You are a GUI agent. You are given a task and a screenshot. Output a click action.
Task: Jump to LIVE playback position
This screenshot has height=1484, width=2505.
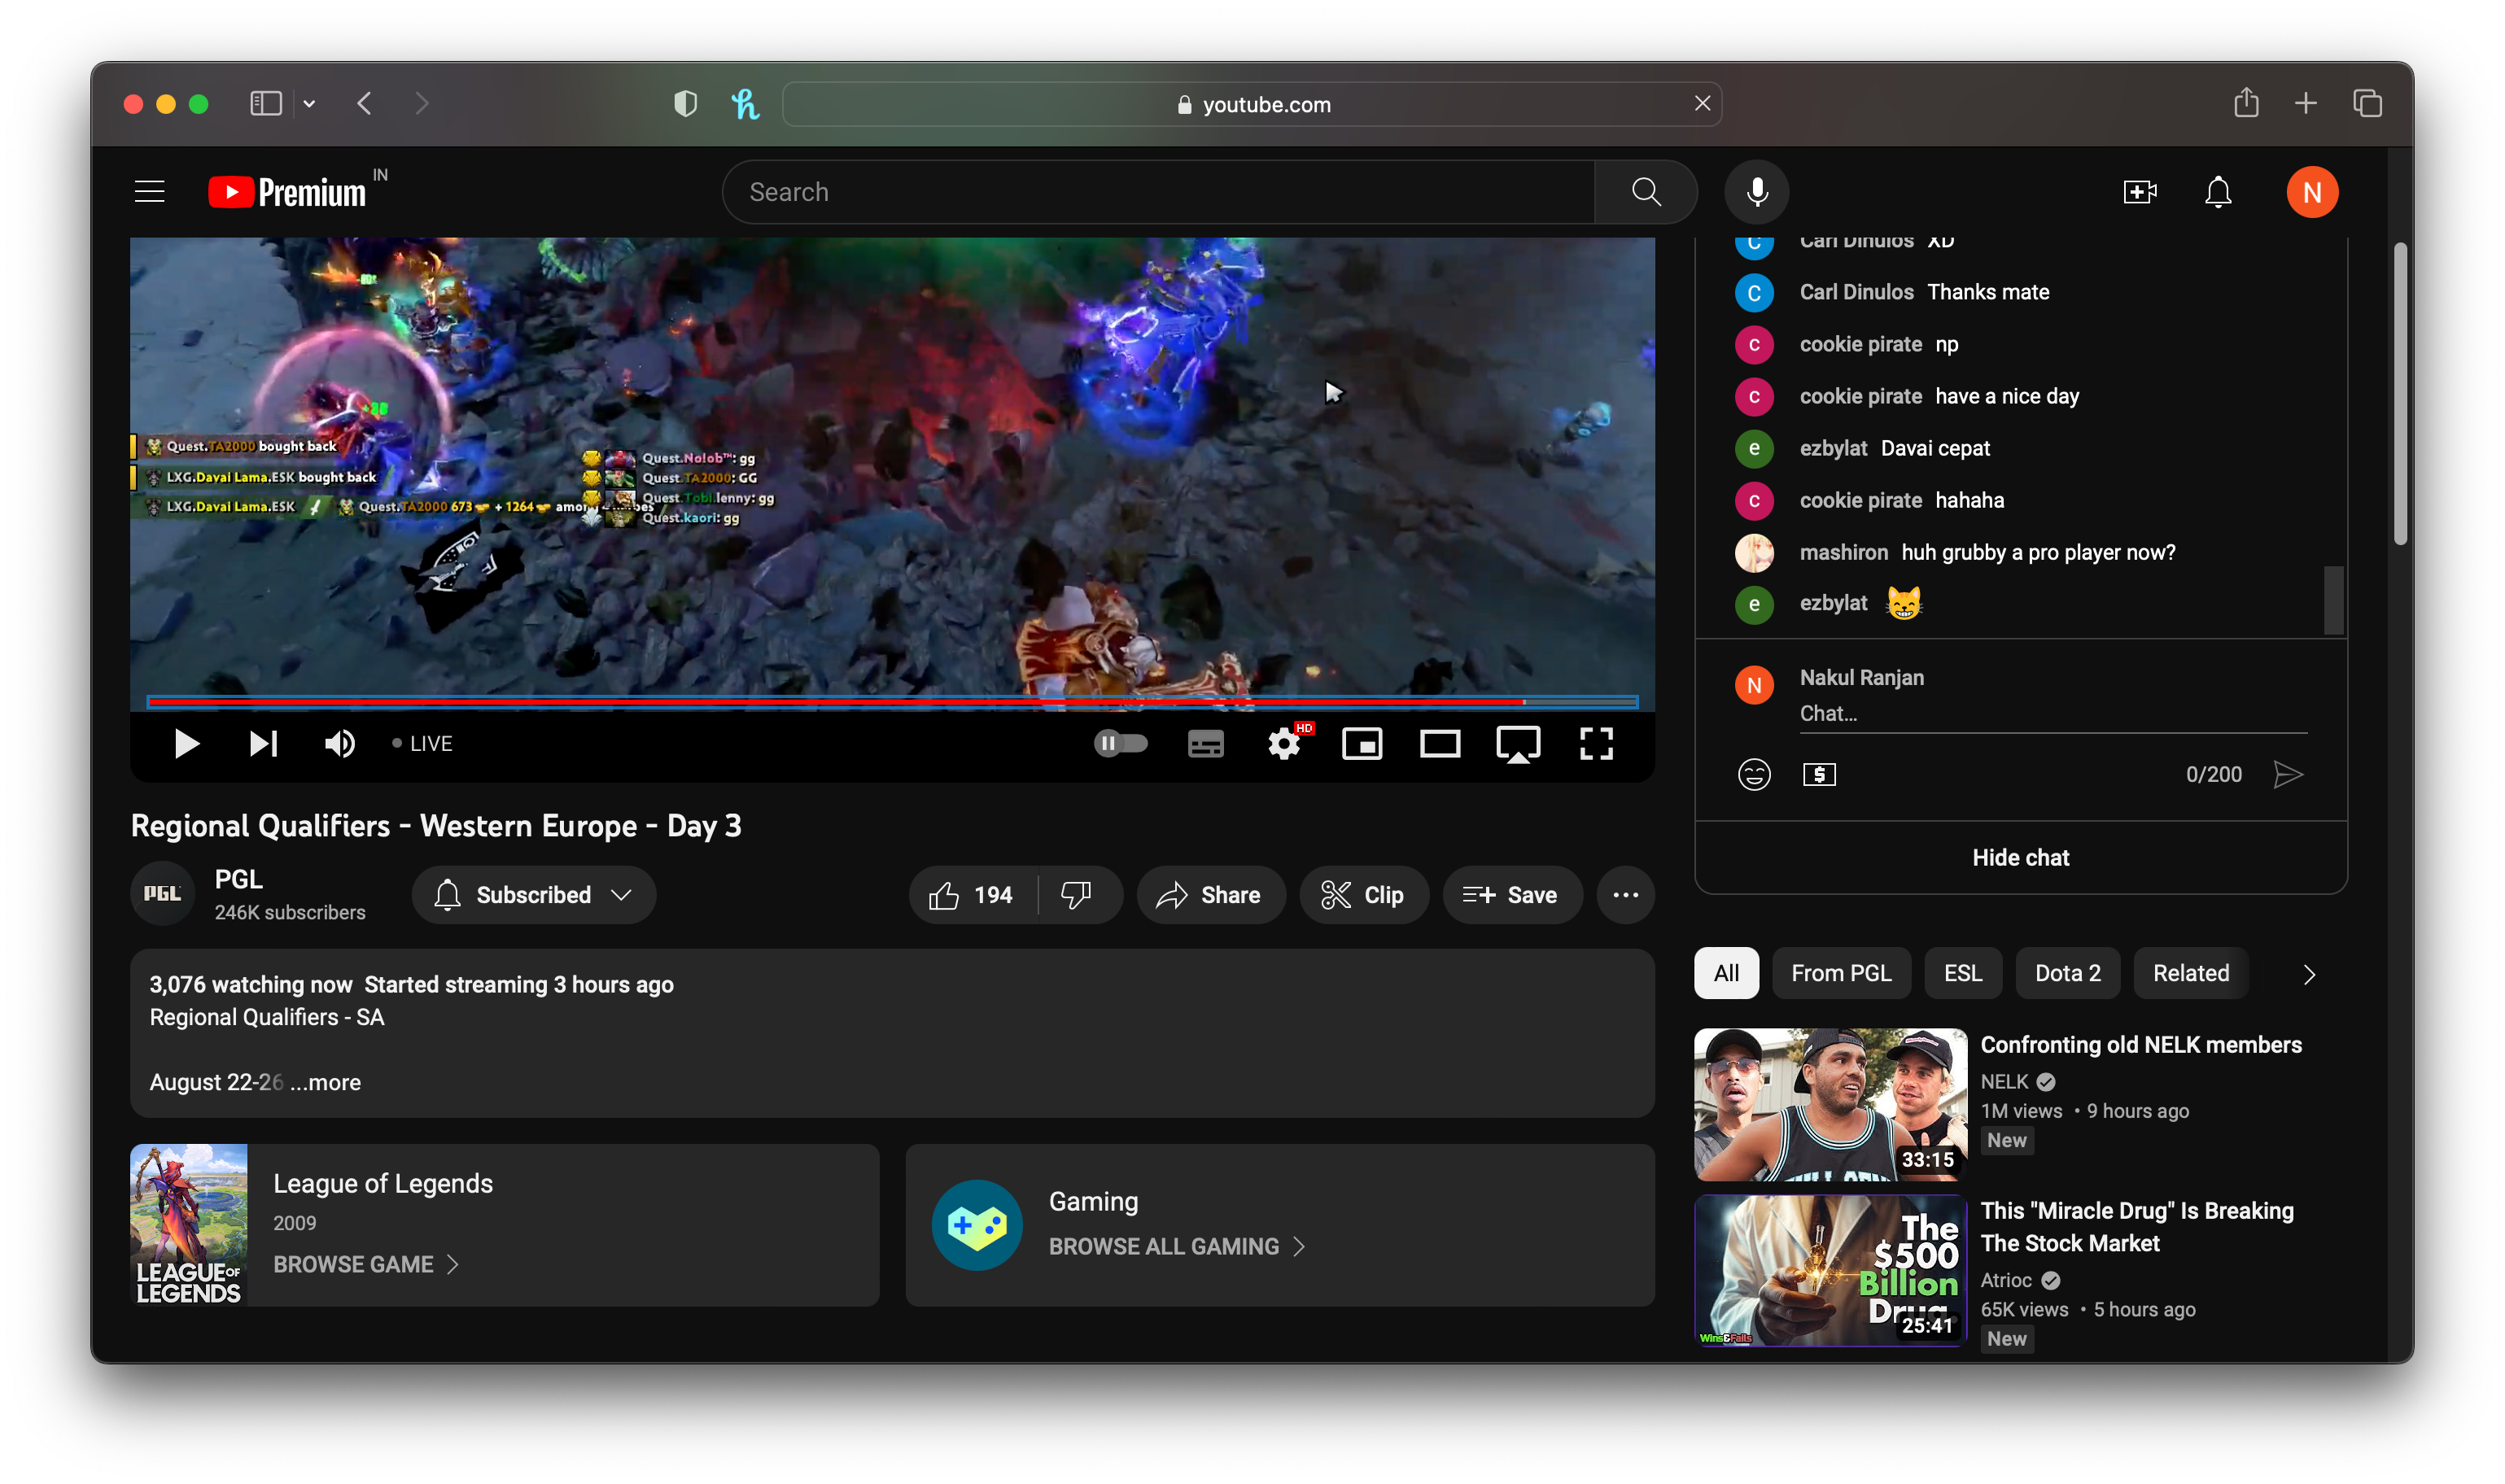pos(422,743)
